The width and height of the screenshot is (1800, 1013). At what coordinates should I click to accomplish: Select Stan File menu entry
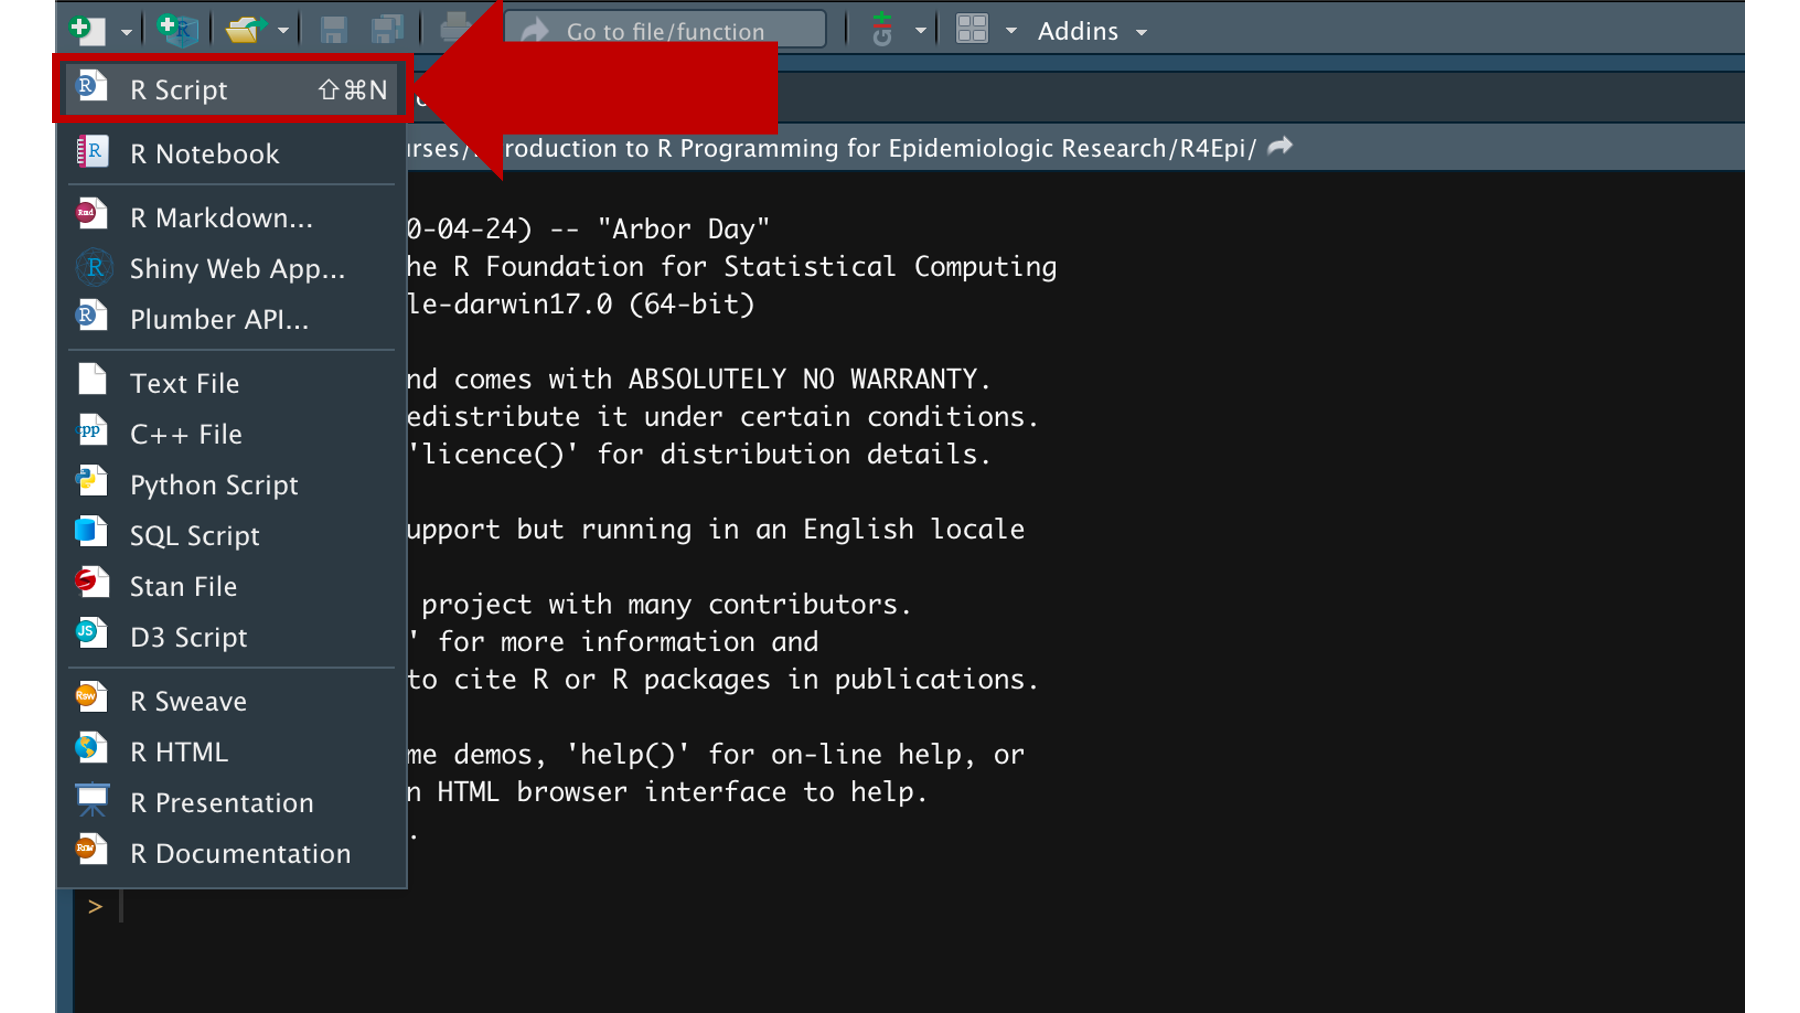tap(232, 587)
